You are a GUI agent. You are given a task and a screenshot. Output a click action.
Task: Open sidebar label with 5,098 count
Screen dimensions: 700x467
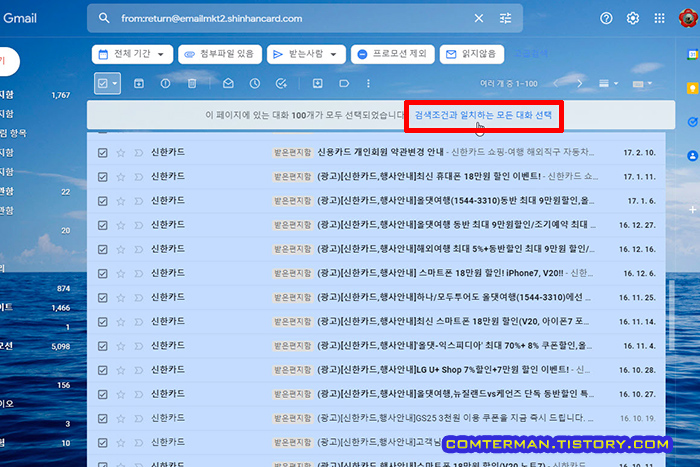pos(36,346)
